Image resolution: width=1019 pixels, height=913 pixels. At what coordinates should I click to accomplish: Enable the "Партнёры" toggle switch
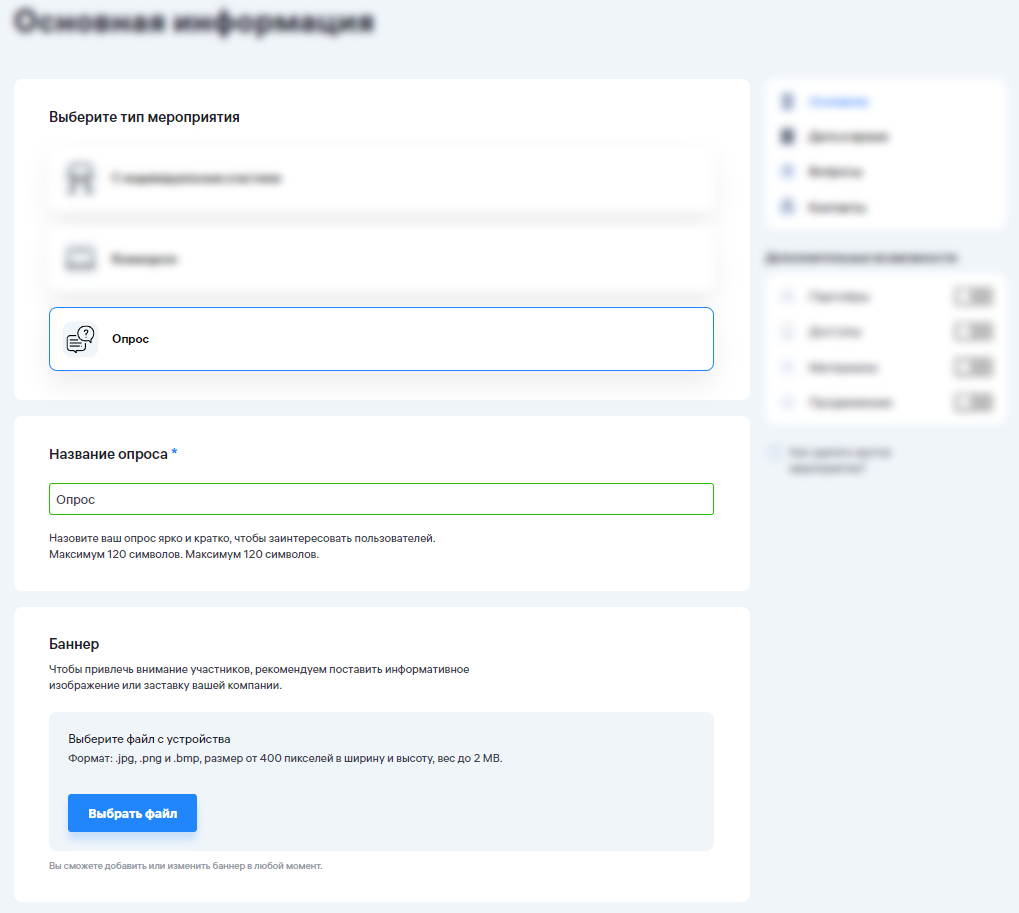tap(972, 297)
